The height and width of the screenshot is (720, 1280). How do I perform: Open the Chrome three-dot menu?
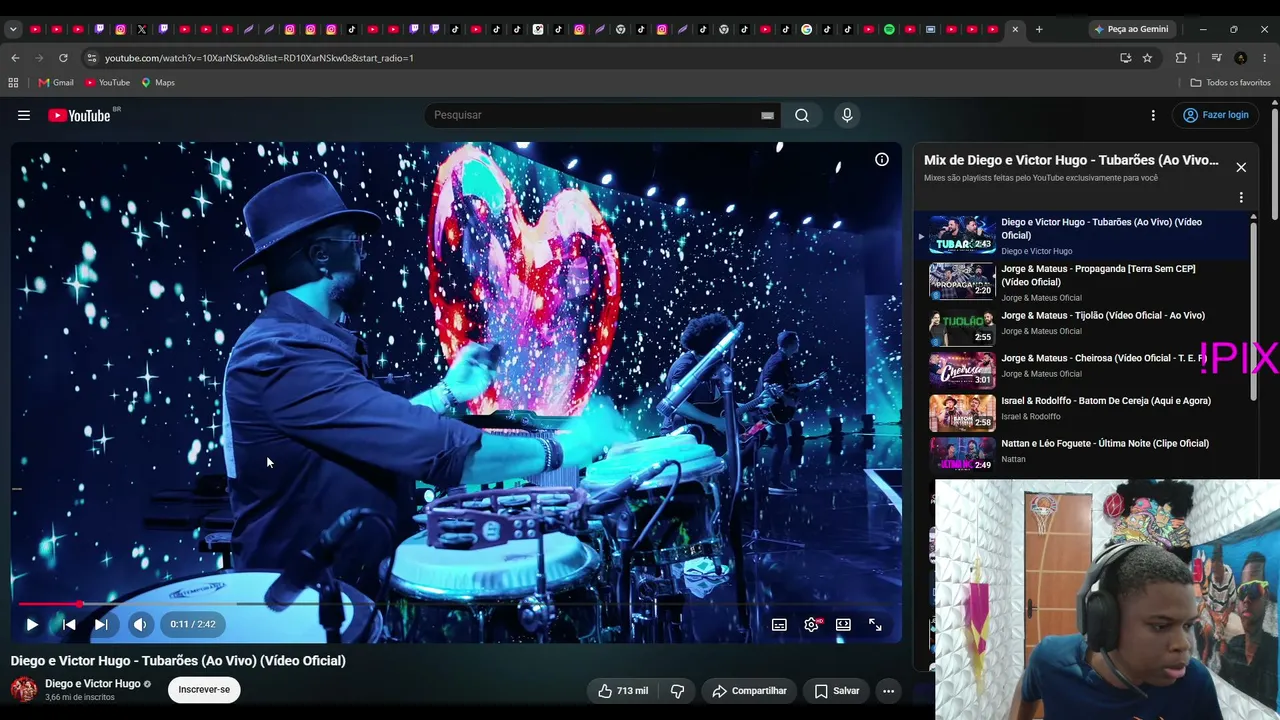pos(1265,58)
